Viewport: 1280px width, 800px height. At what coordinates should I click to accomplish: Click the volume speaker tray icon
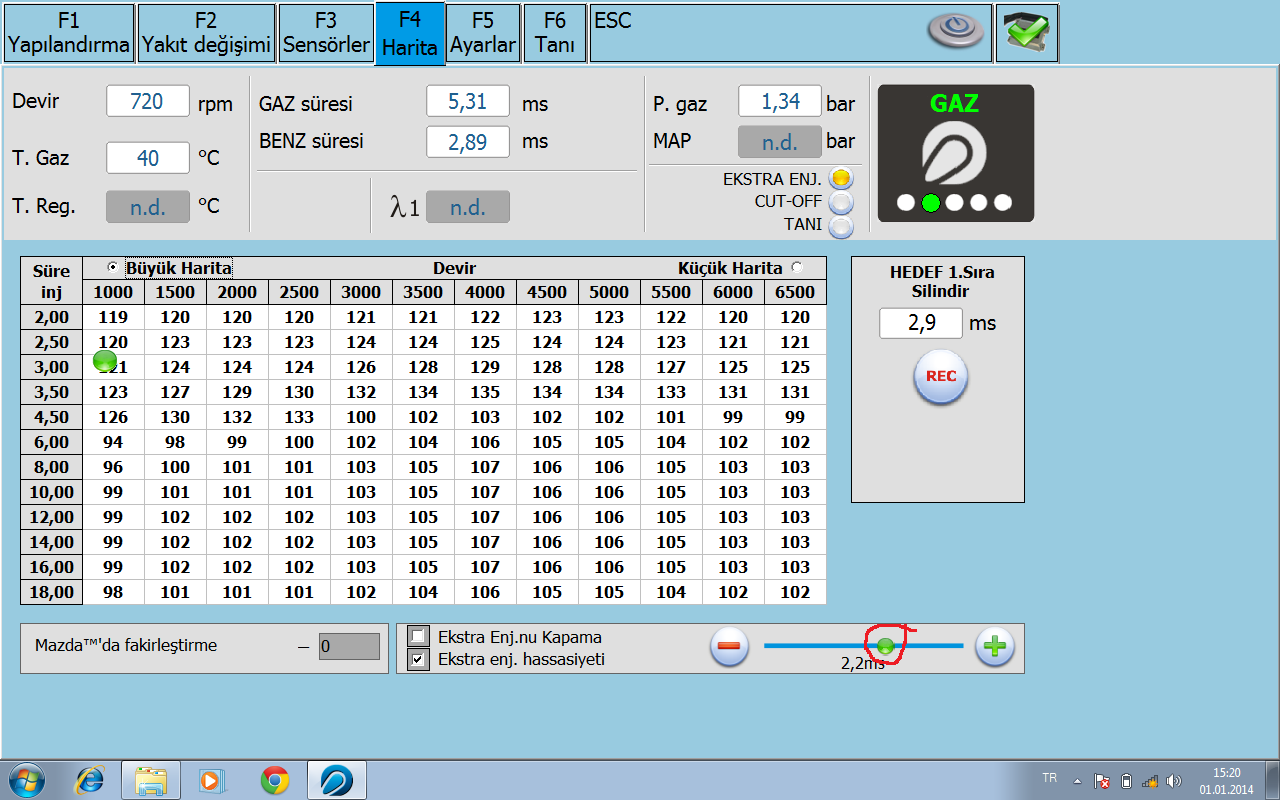click(1174, 781)
